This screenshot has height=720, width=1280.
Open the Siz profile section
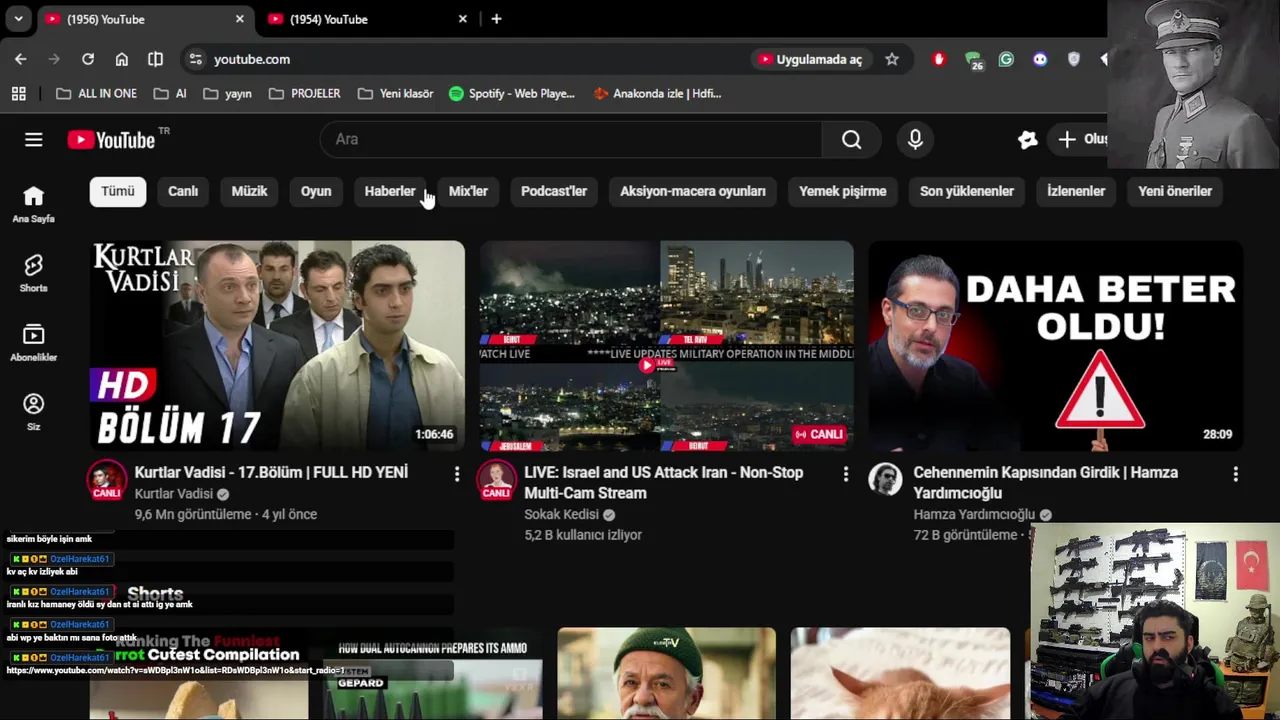click(34, 411)
